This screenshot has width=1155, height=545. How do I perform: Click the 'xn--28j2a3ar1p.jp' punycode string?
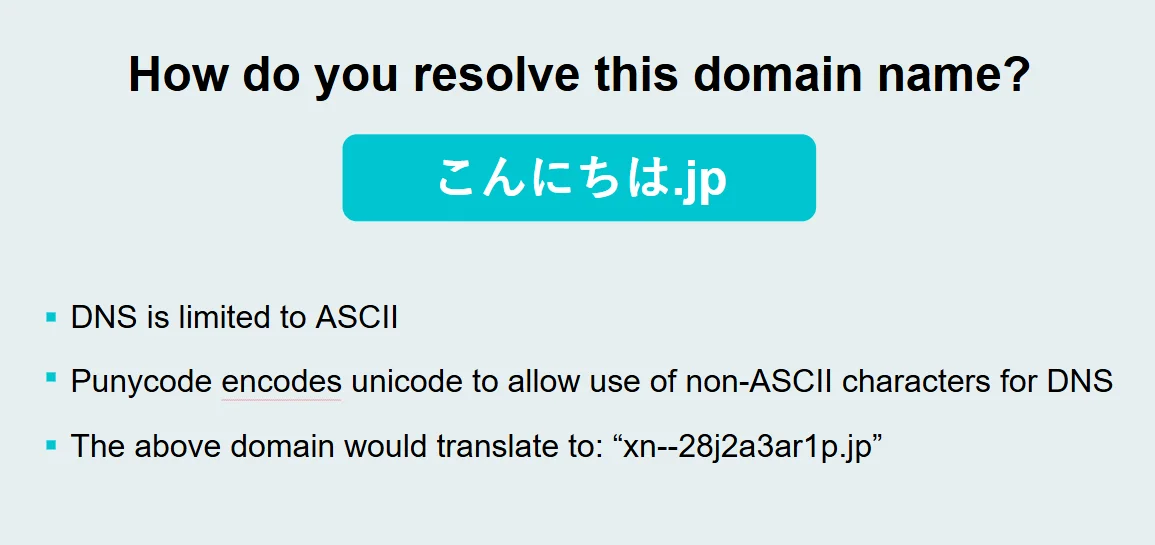click(753, 447)
